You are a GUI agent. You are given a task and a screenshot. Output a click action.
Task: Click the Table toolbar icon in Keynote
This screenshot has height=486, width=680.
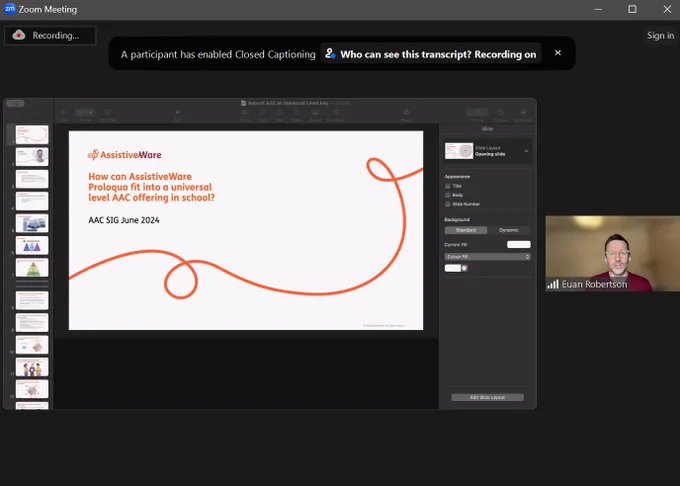point(245,112)
